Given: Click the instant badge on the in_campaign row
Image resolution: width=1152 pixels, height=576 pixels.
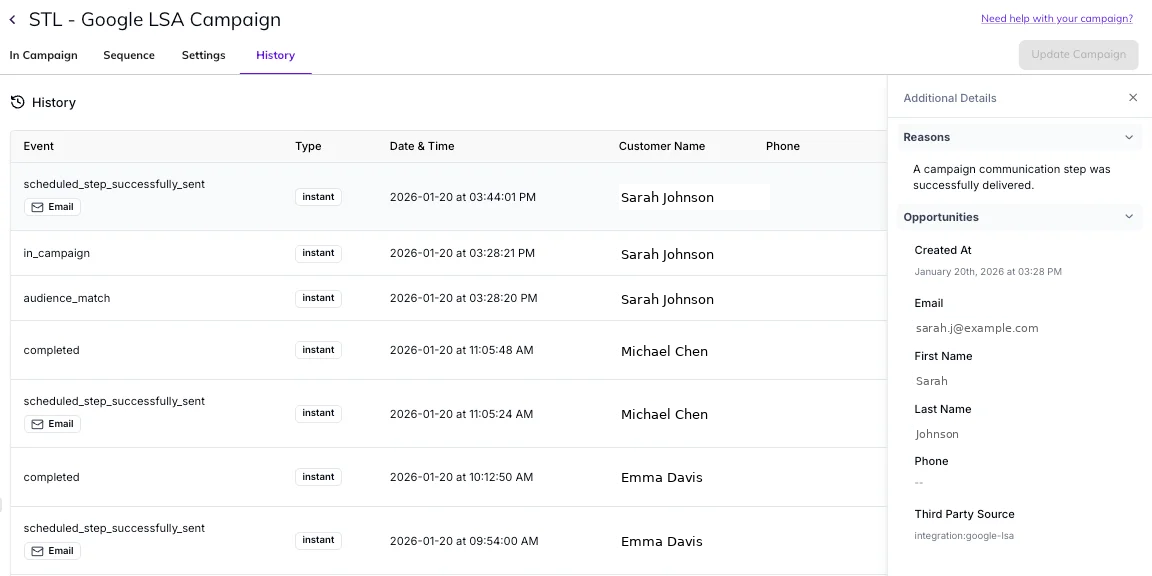Looking at the screenshot, I should coord(318,253).
